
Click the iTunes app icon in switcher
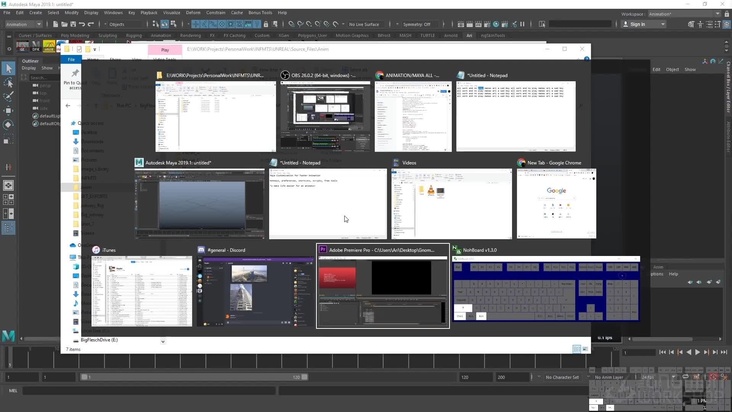point(96,249)
